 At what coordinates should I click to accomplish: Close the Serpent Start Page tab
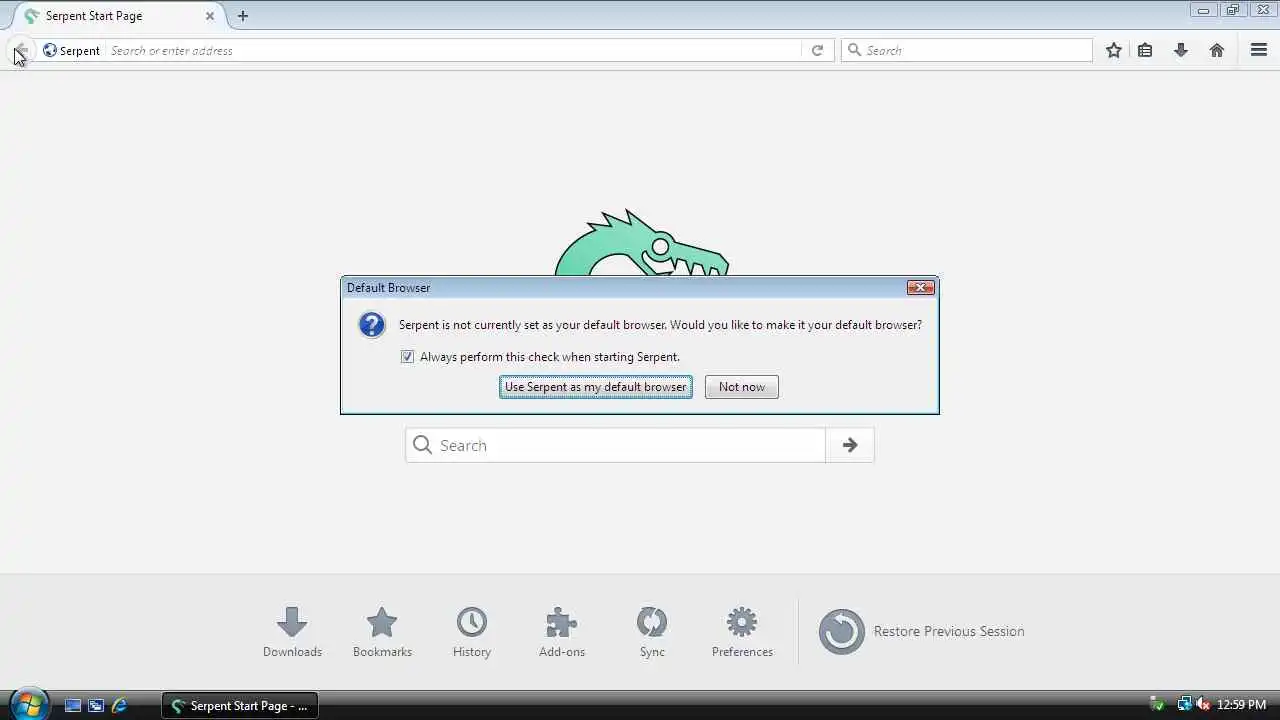tap(210, 16)
